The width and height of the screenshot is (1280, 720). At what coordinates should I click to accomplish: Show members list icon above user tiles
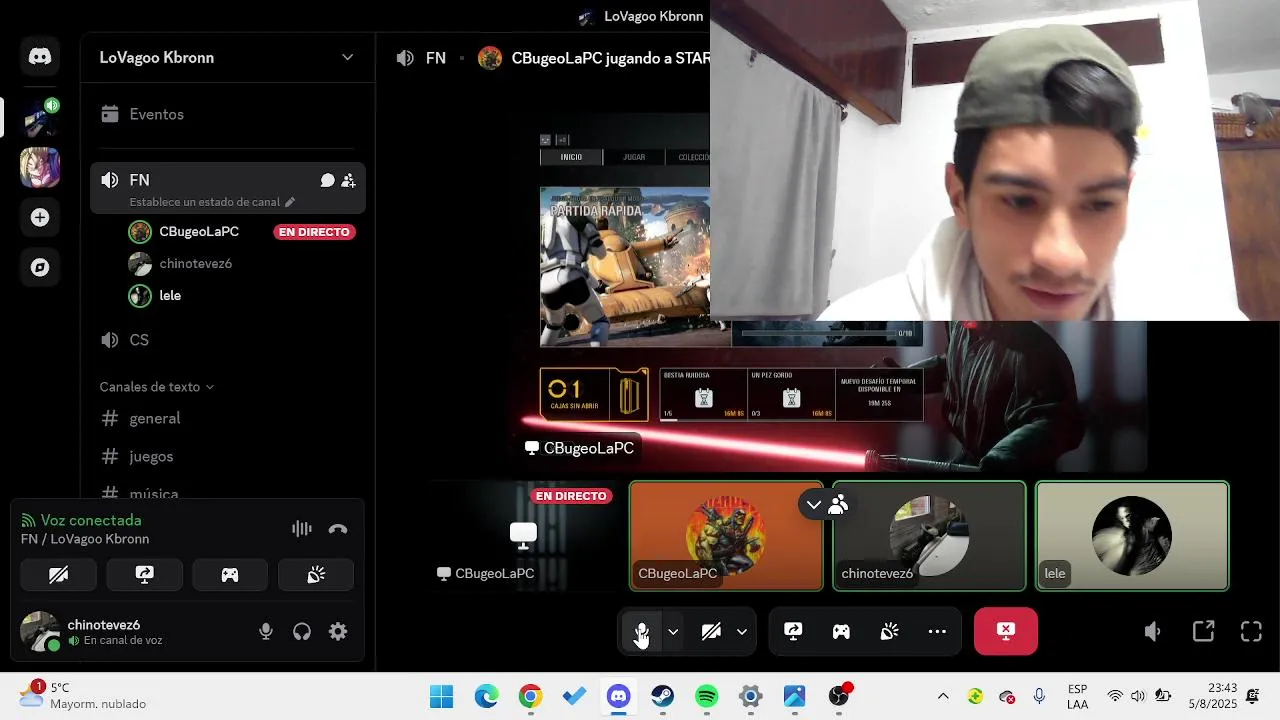pos(838,505)
